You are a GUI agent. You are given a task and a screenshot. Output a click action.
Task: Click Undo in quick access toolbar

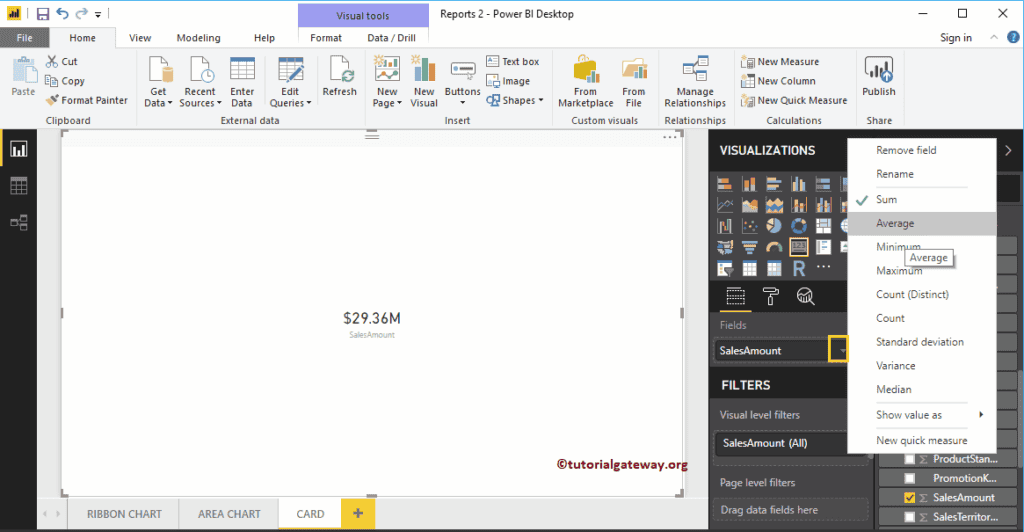62,14
